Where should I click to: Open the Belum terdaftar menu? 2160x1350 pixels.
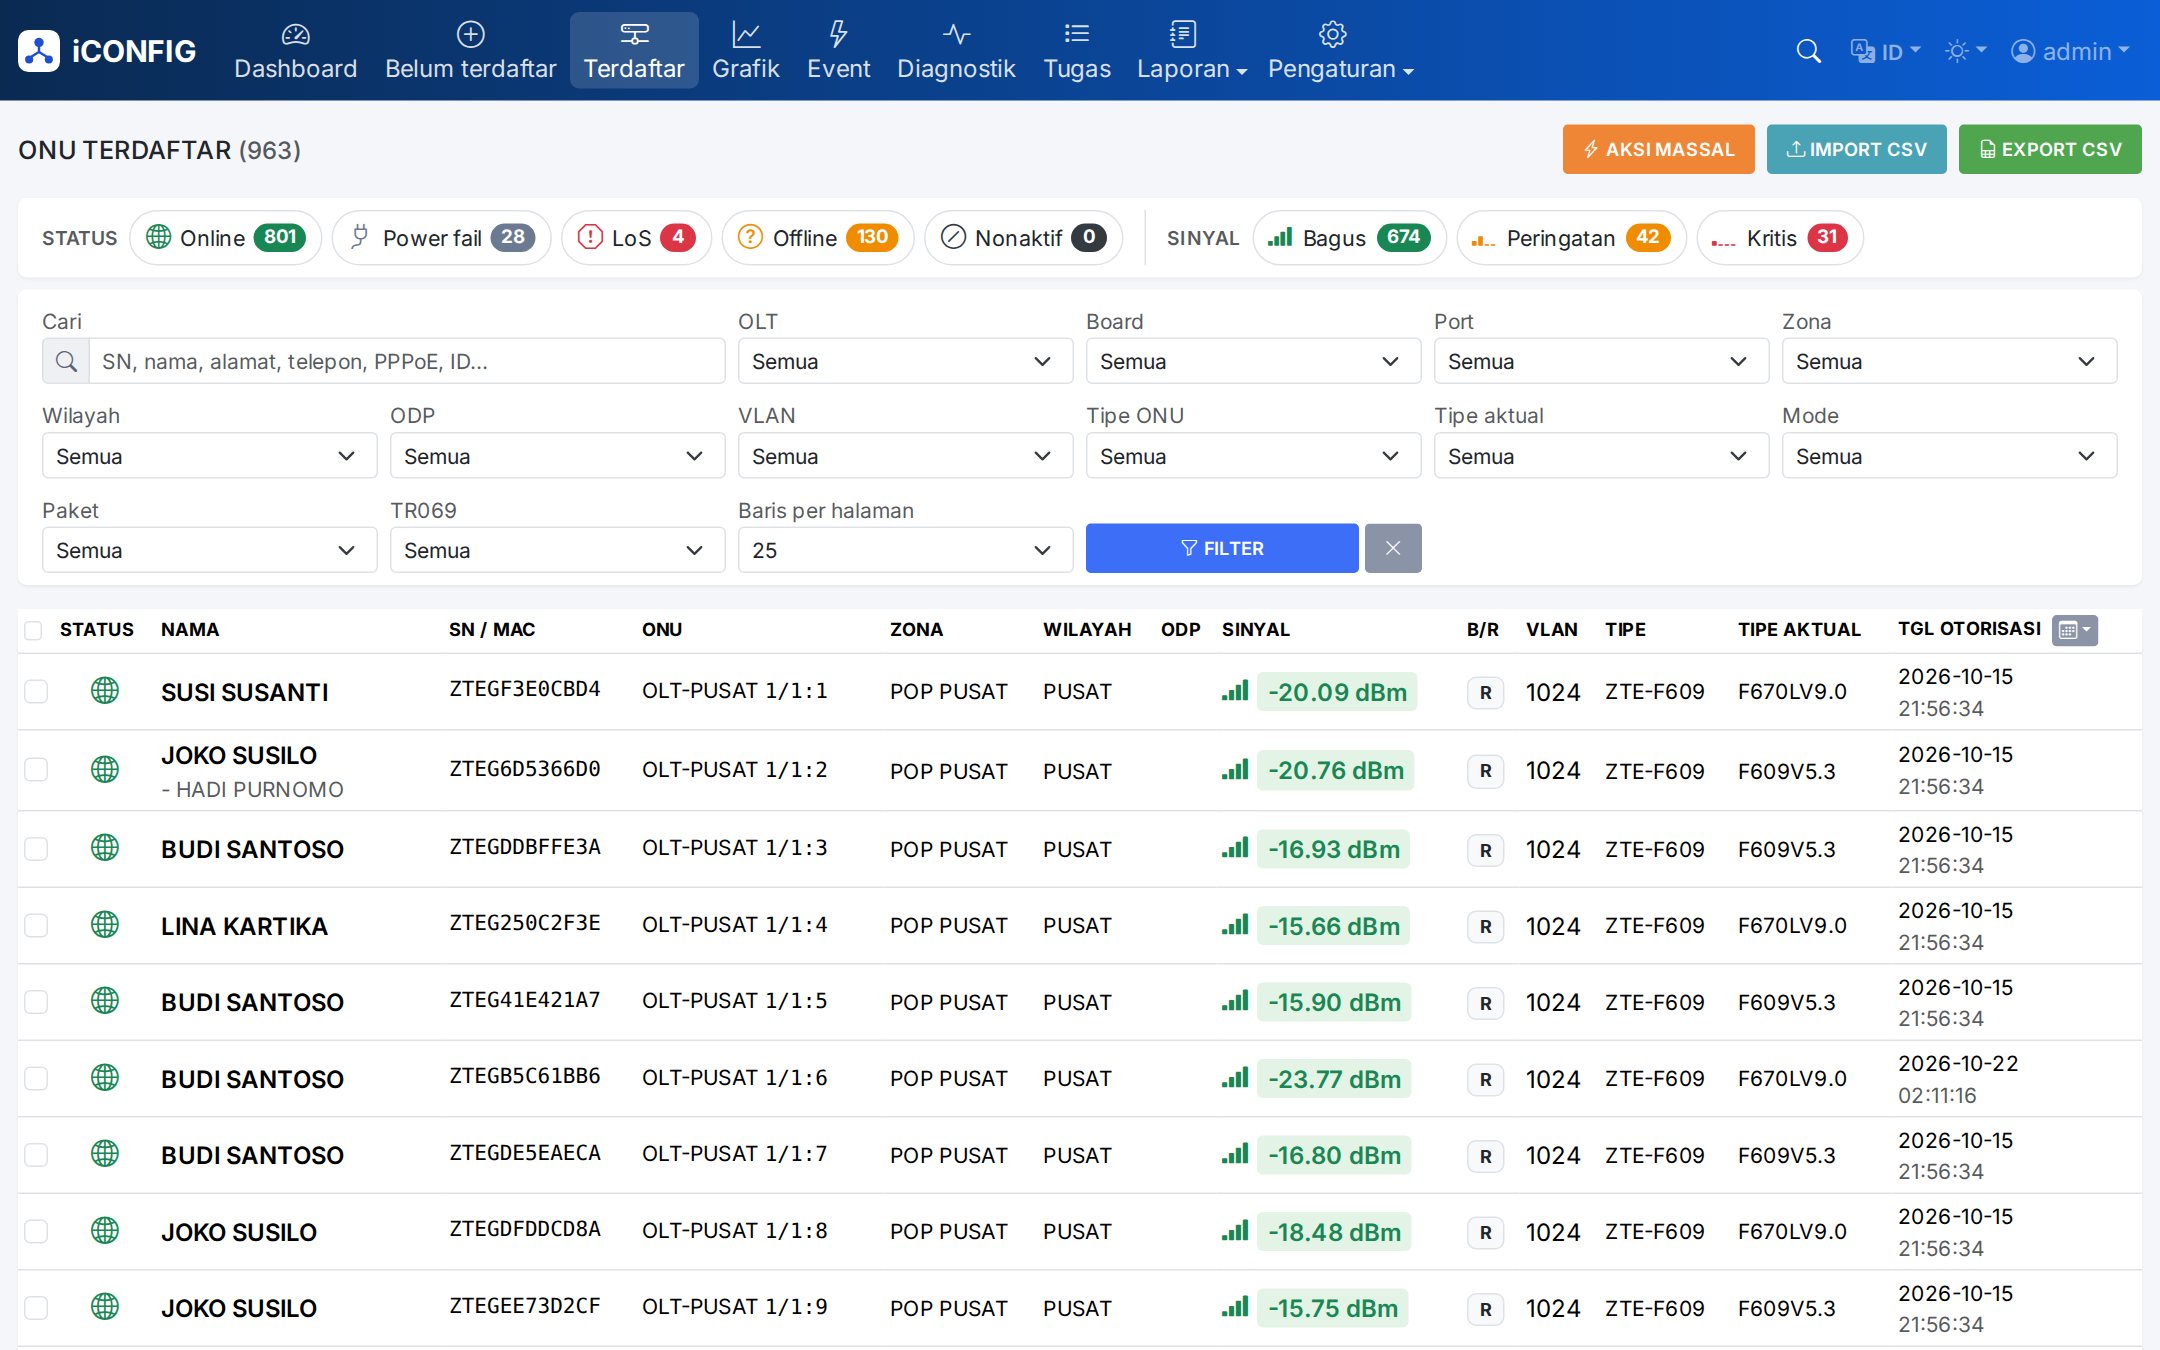[470, 51]
